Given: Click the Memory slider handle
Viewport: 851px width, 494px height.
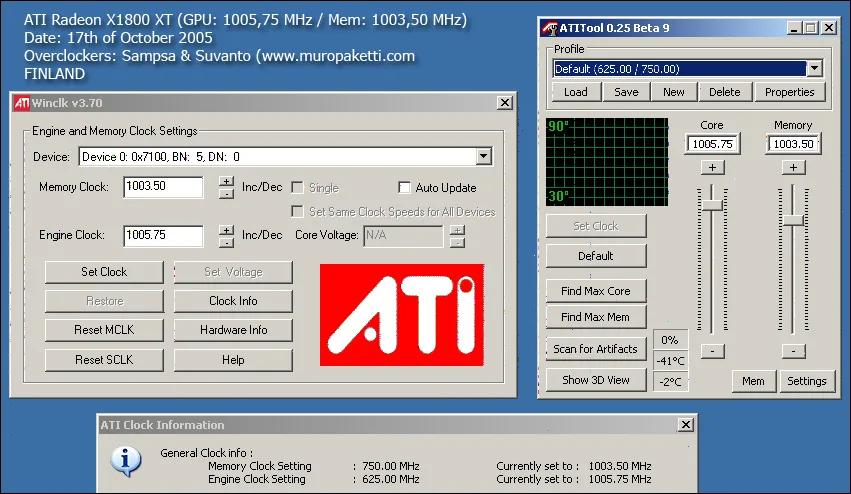Looking at the screenshot, I should 793,220.
